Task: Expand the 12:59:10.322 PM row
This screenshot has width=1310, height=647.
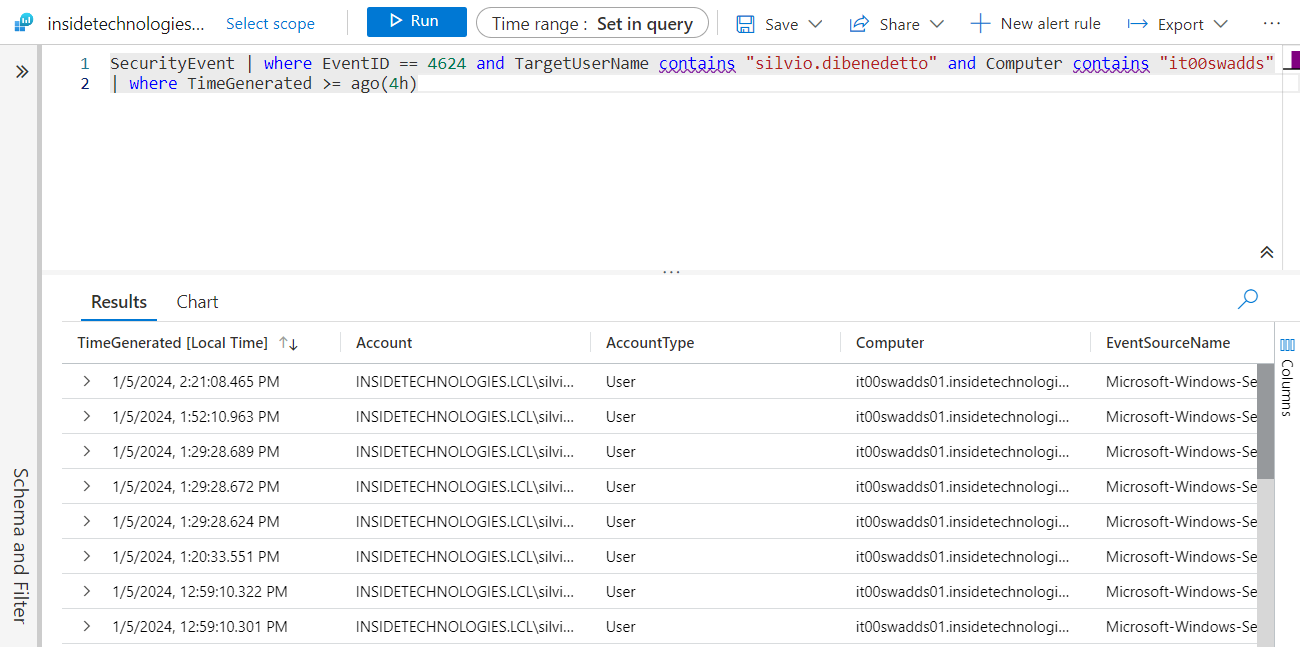Action: coord(87,591)
